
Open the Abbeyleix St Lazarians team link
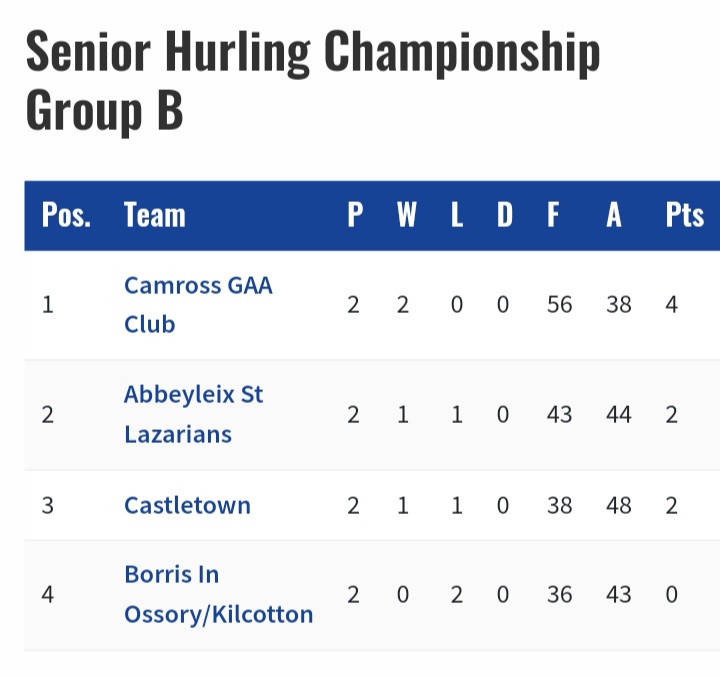pyautogui.click(x=193, y=415)
